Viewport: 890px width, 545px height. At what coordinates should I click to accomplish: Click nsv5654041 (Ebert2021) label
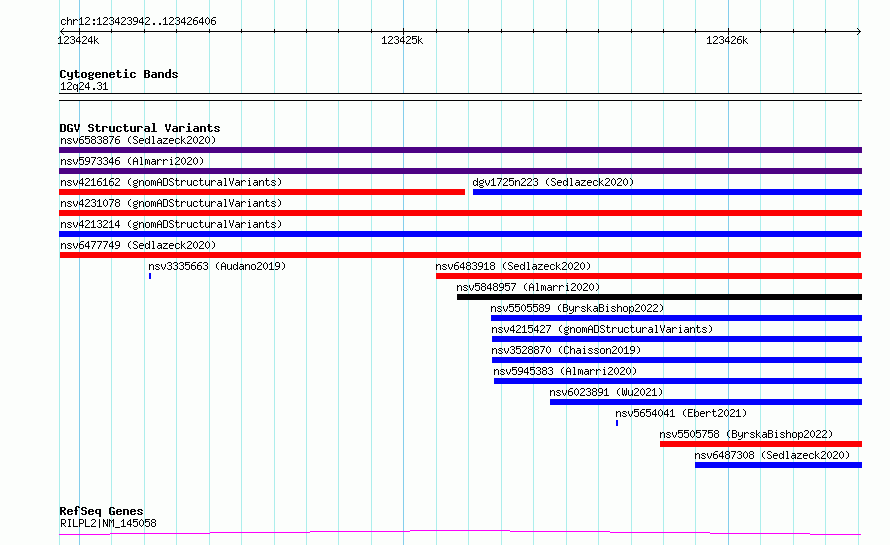point(681,413)
